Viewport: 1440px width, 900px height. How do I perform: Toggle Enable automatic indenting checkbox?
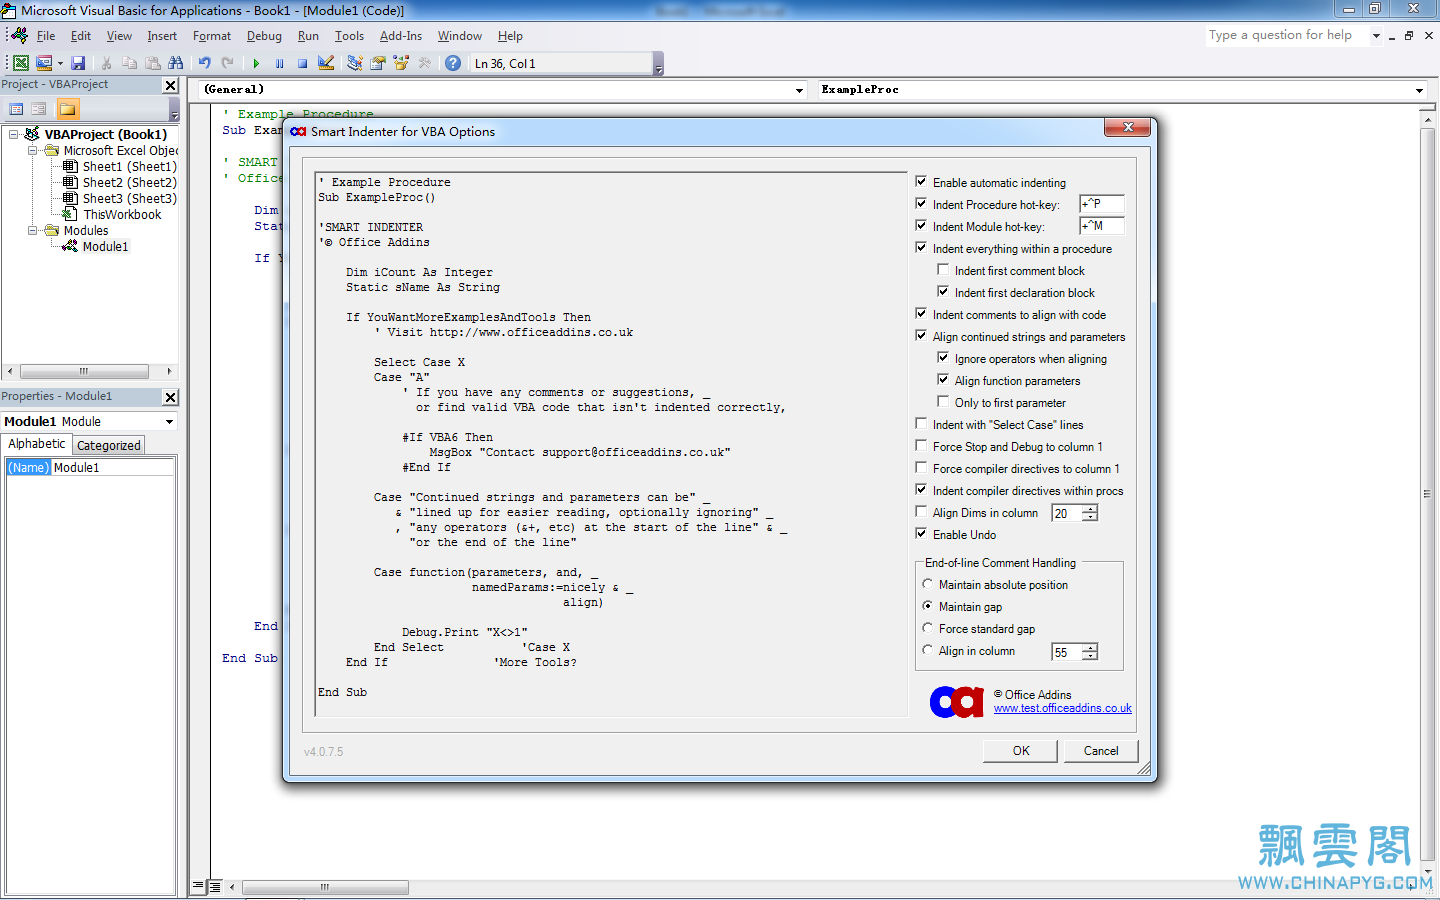921,182
